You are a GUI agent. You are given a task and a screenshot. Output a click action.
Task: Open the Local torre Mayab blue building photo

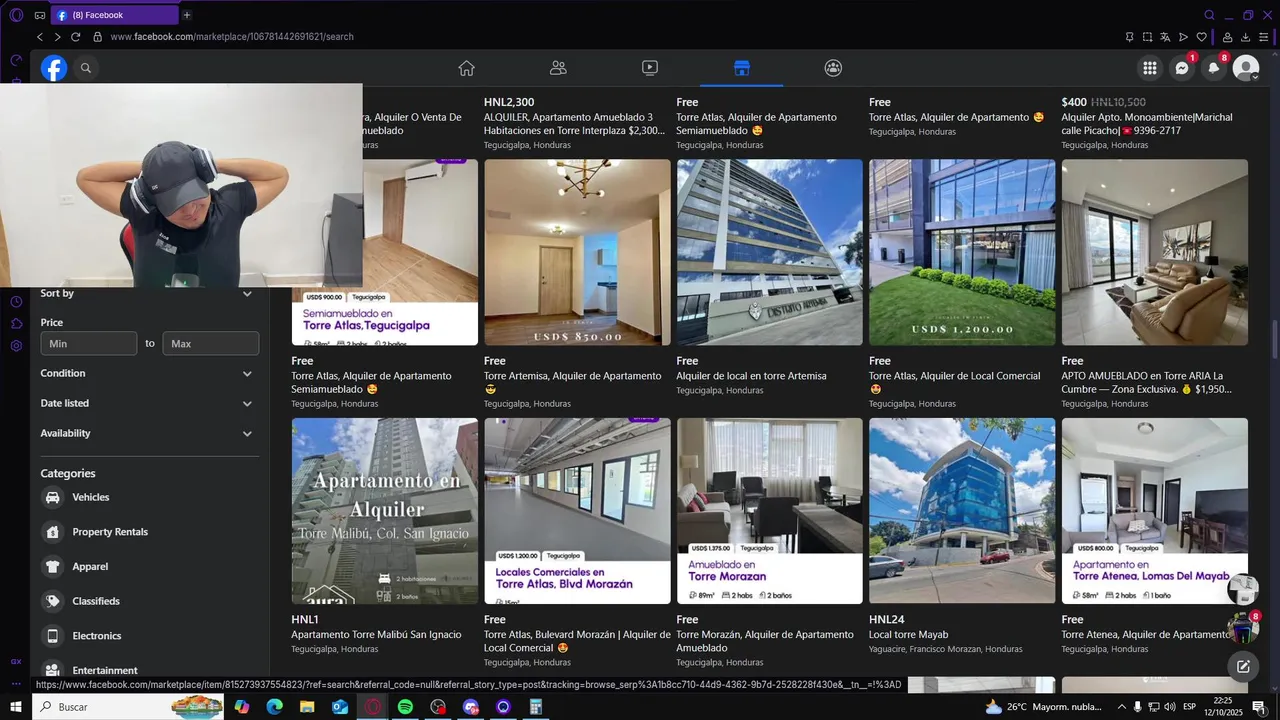(962, 511)
